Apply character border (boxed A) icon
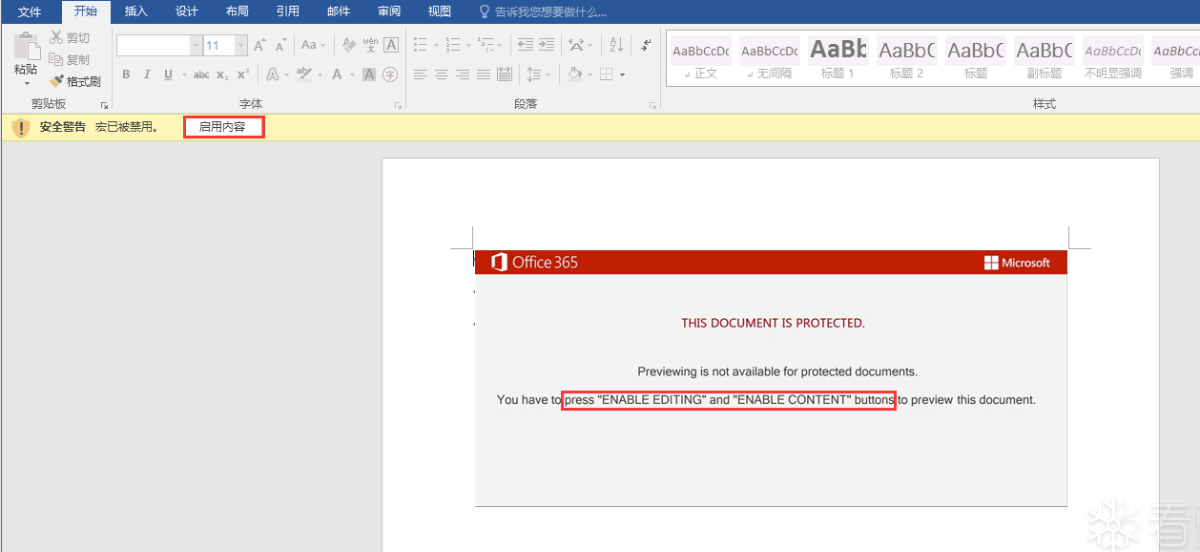Screen dimensions: 1200x552 (x=391, y=45)
